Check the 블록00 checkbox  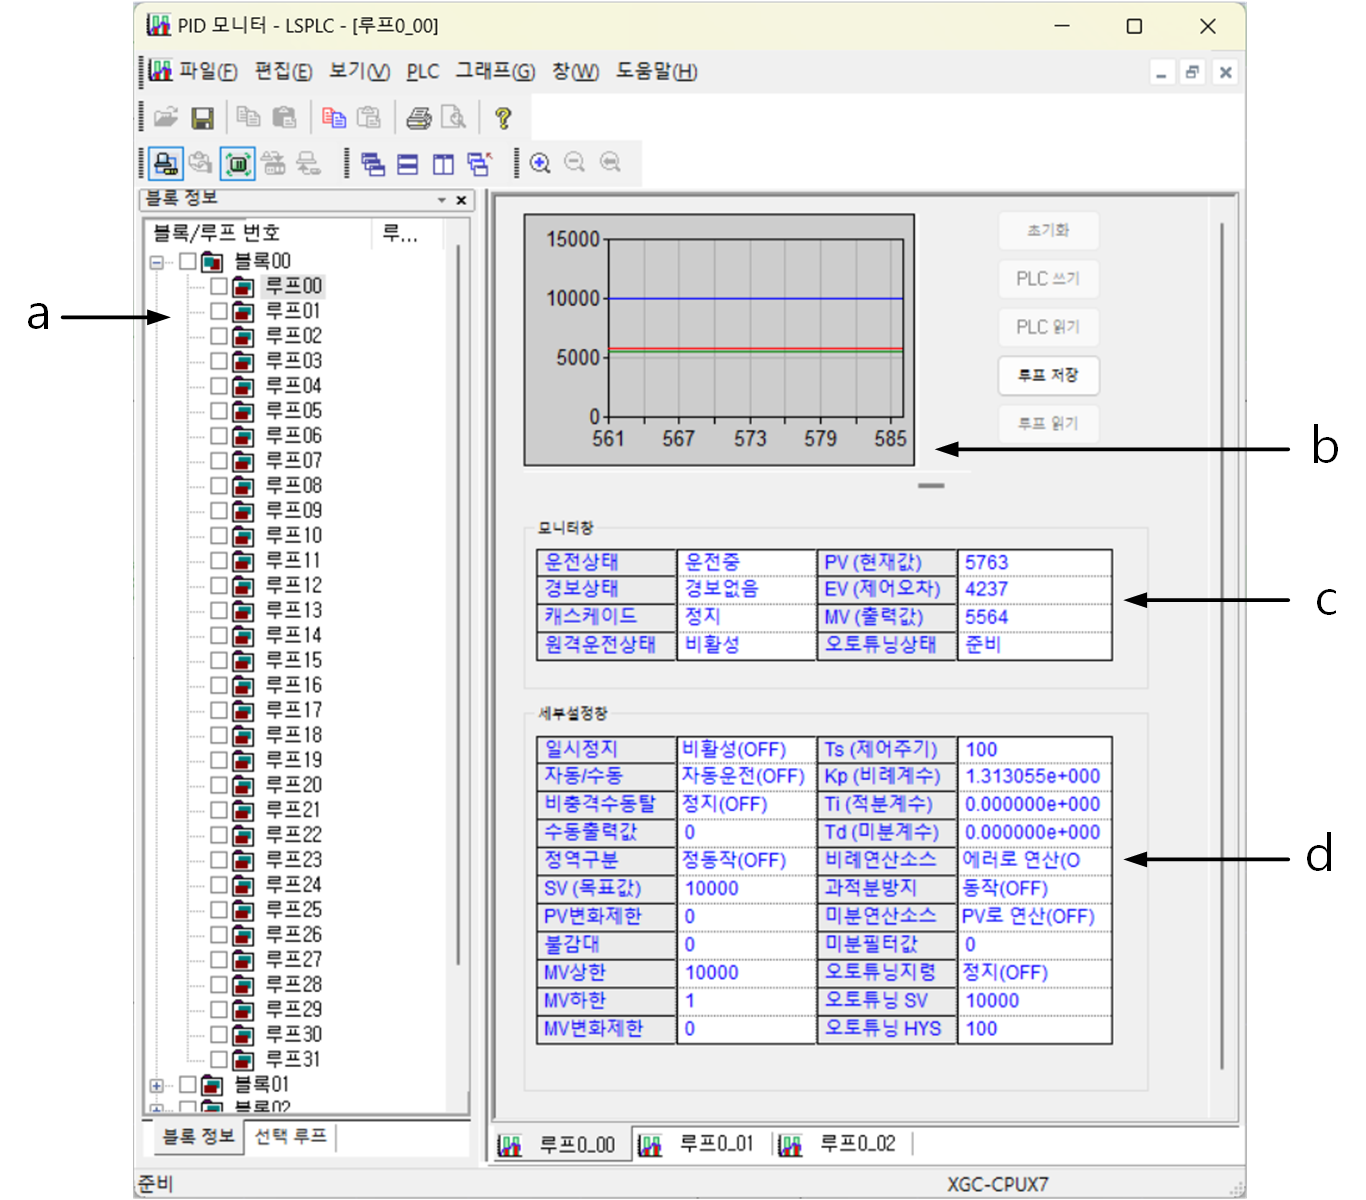click(188, 262)
